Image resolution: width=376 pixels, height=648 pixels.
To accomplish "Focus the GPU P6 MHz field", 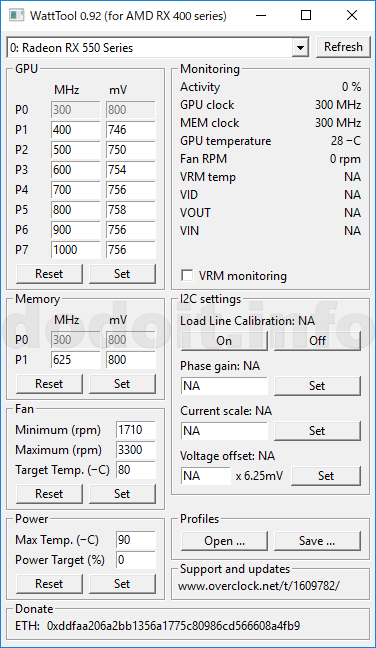I will click(76, 230).
